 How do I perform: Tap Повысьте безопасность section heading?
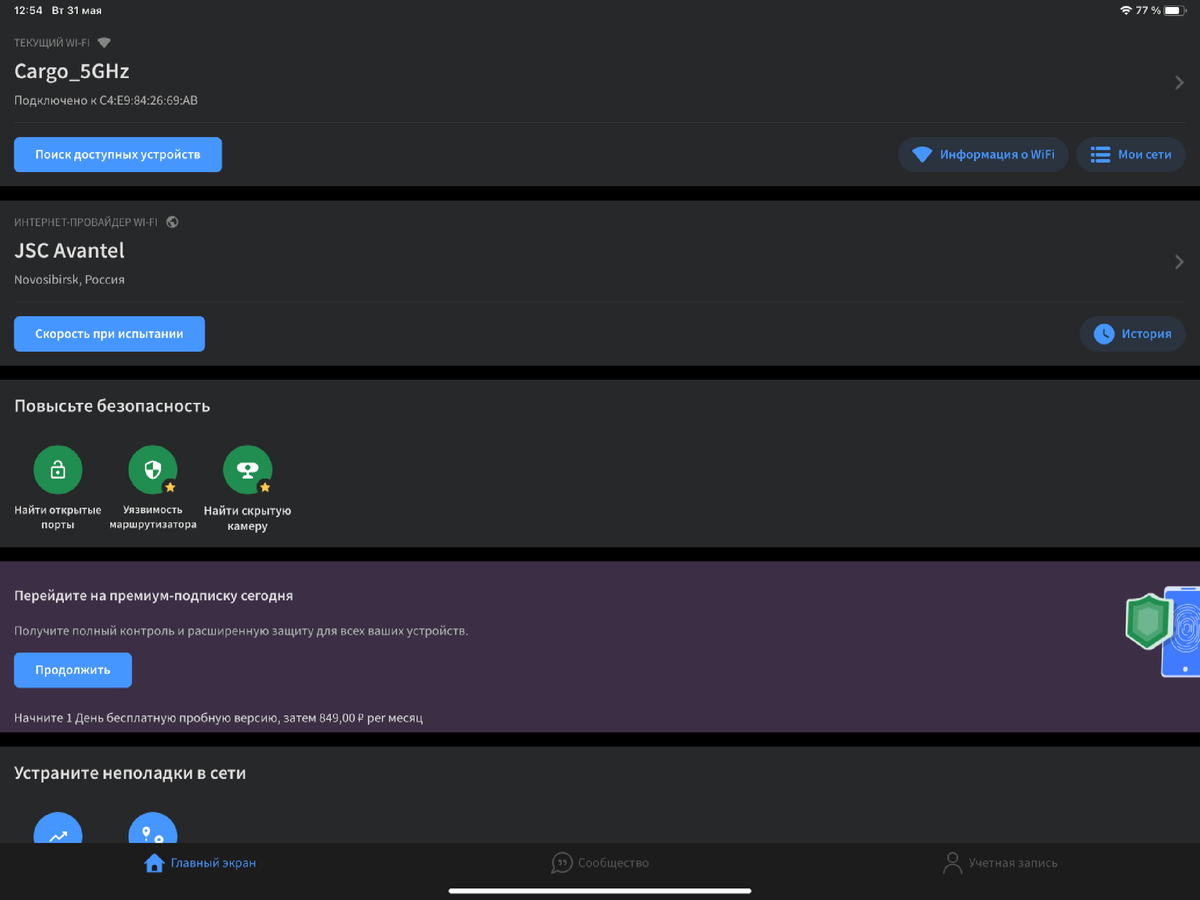(x=112, y=406)
